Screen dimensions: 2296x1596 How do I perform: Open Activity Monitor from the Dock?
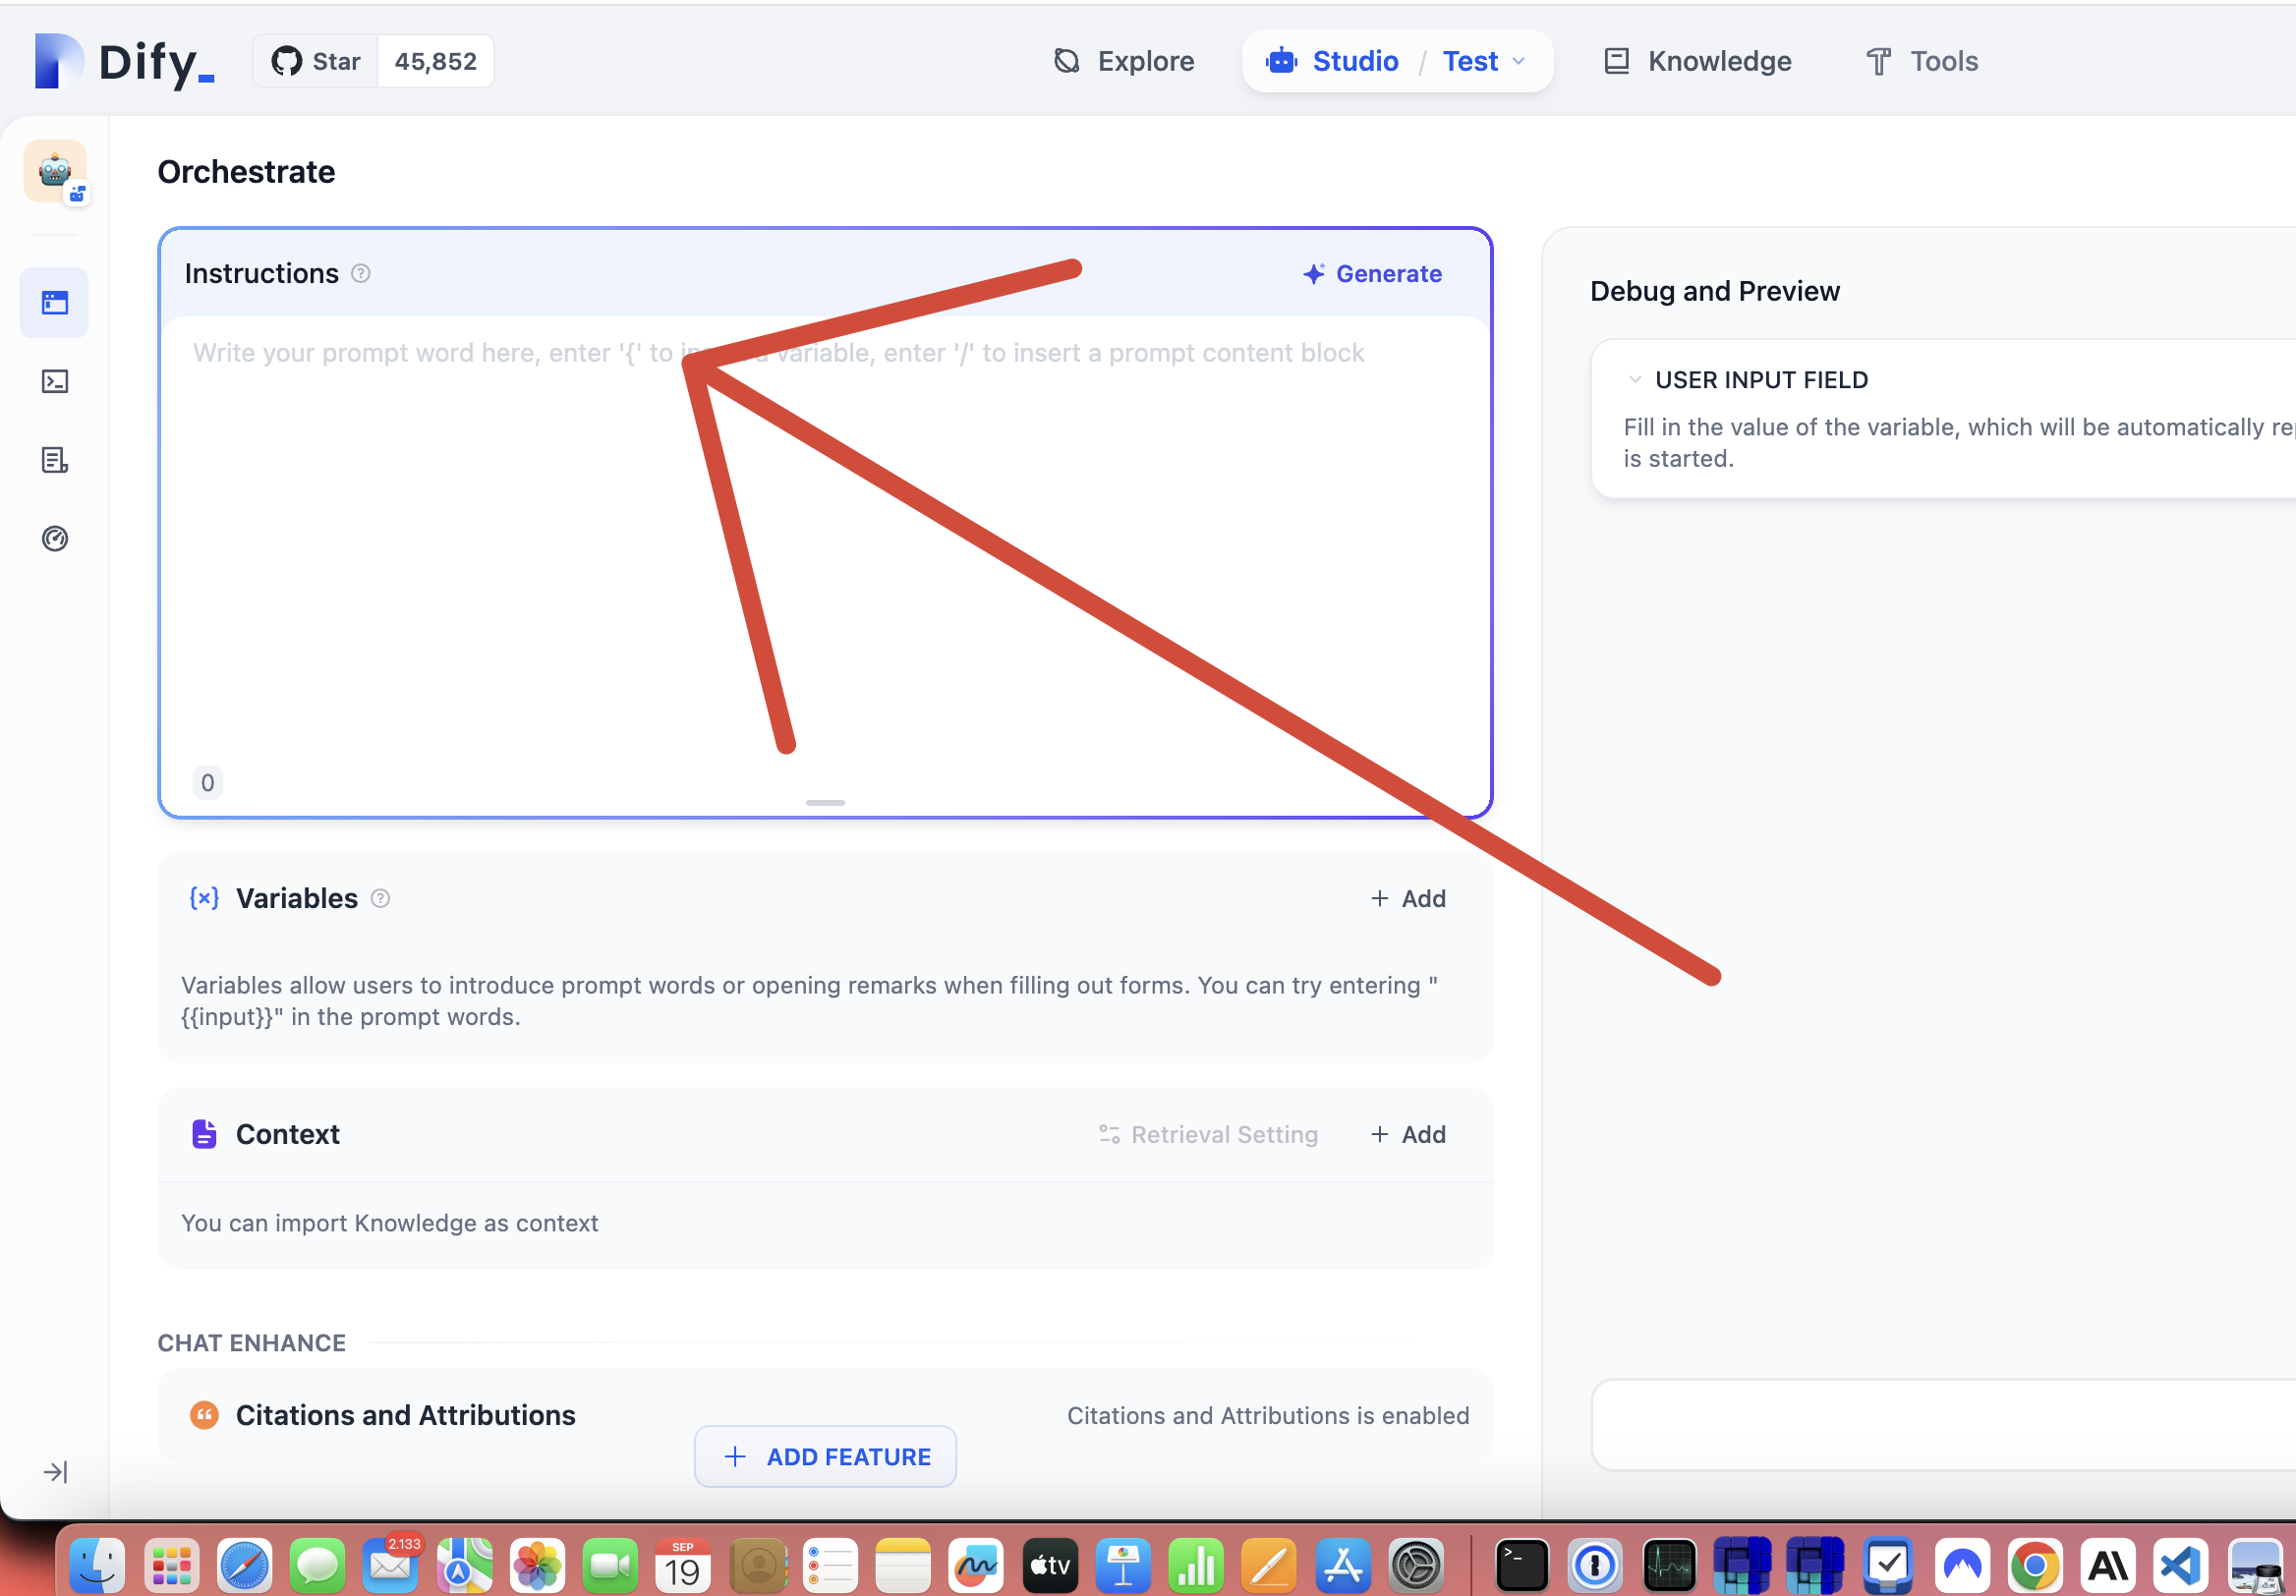coord(1669,1565)
